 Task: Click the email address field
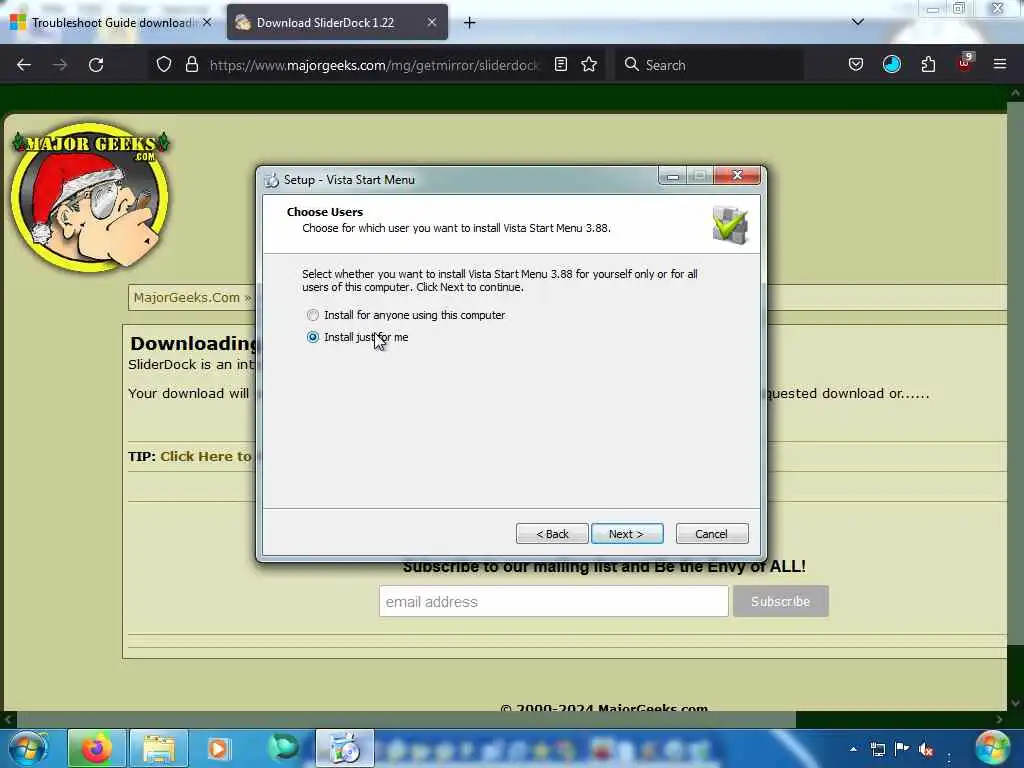coord(554,601)
